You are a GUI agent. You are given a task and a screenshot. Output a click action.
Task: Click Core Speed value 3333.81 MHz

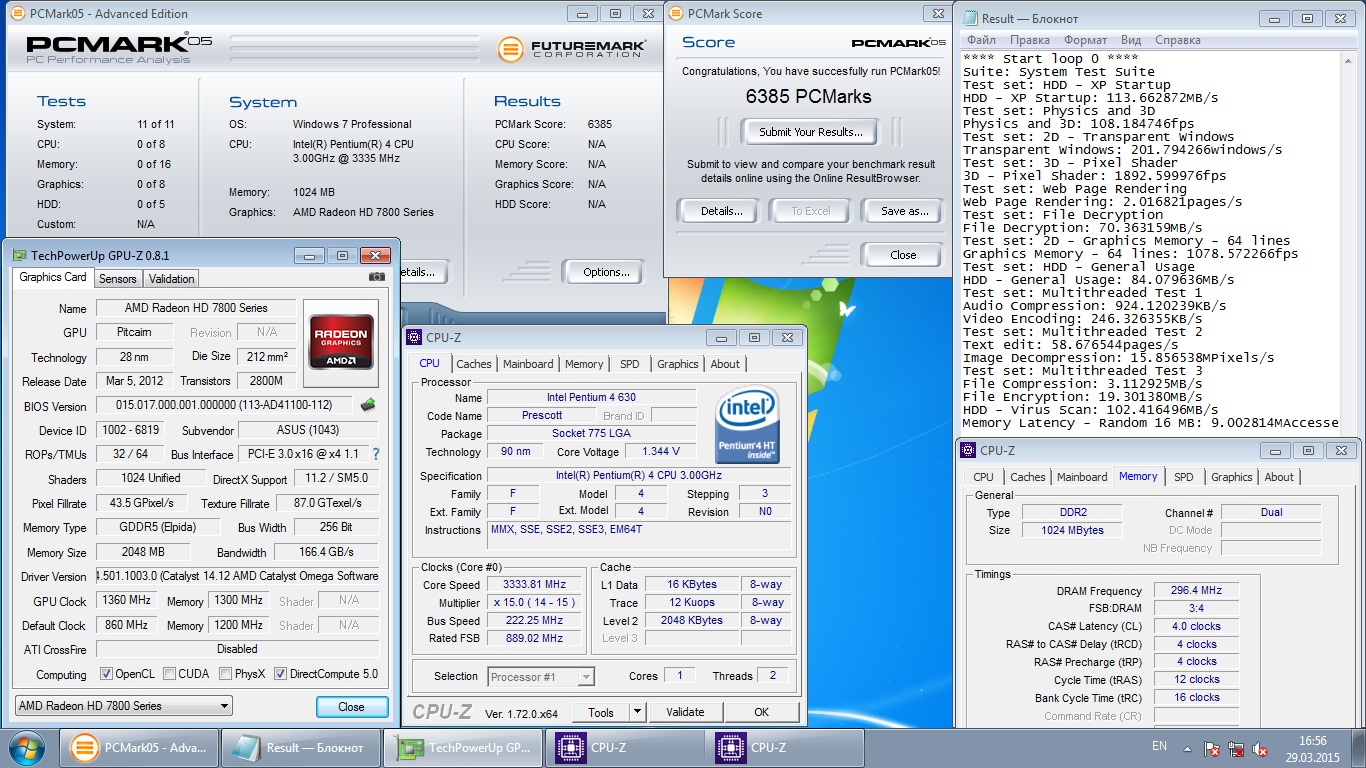click(x=535, y=585)
